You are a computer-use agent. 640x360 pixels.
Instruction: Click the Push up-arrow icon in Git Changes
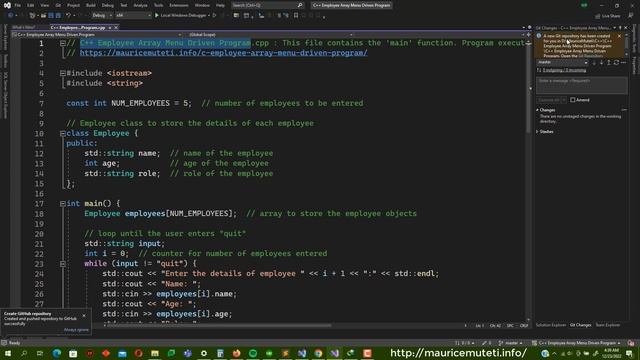pyautogui.click(x=609, y=62)
